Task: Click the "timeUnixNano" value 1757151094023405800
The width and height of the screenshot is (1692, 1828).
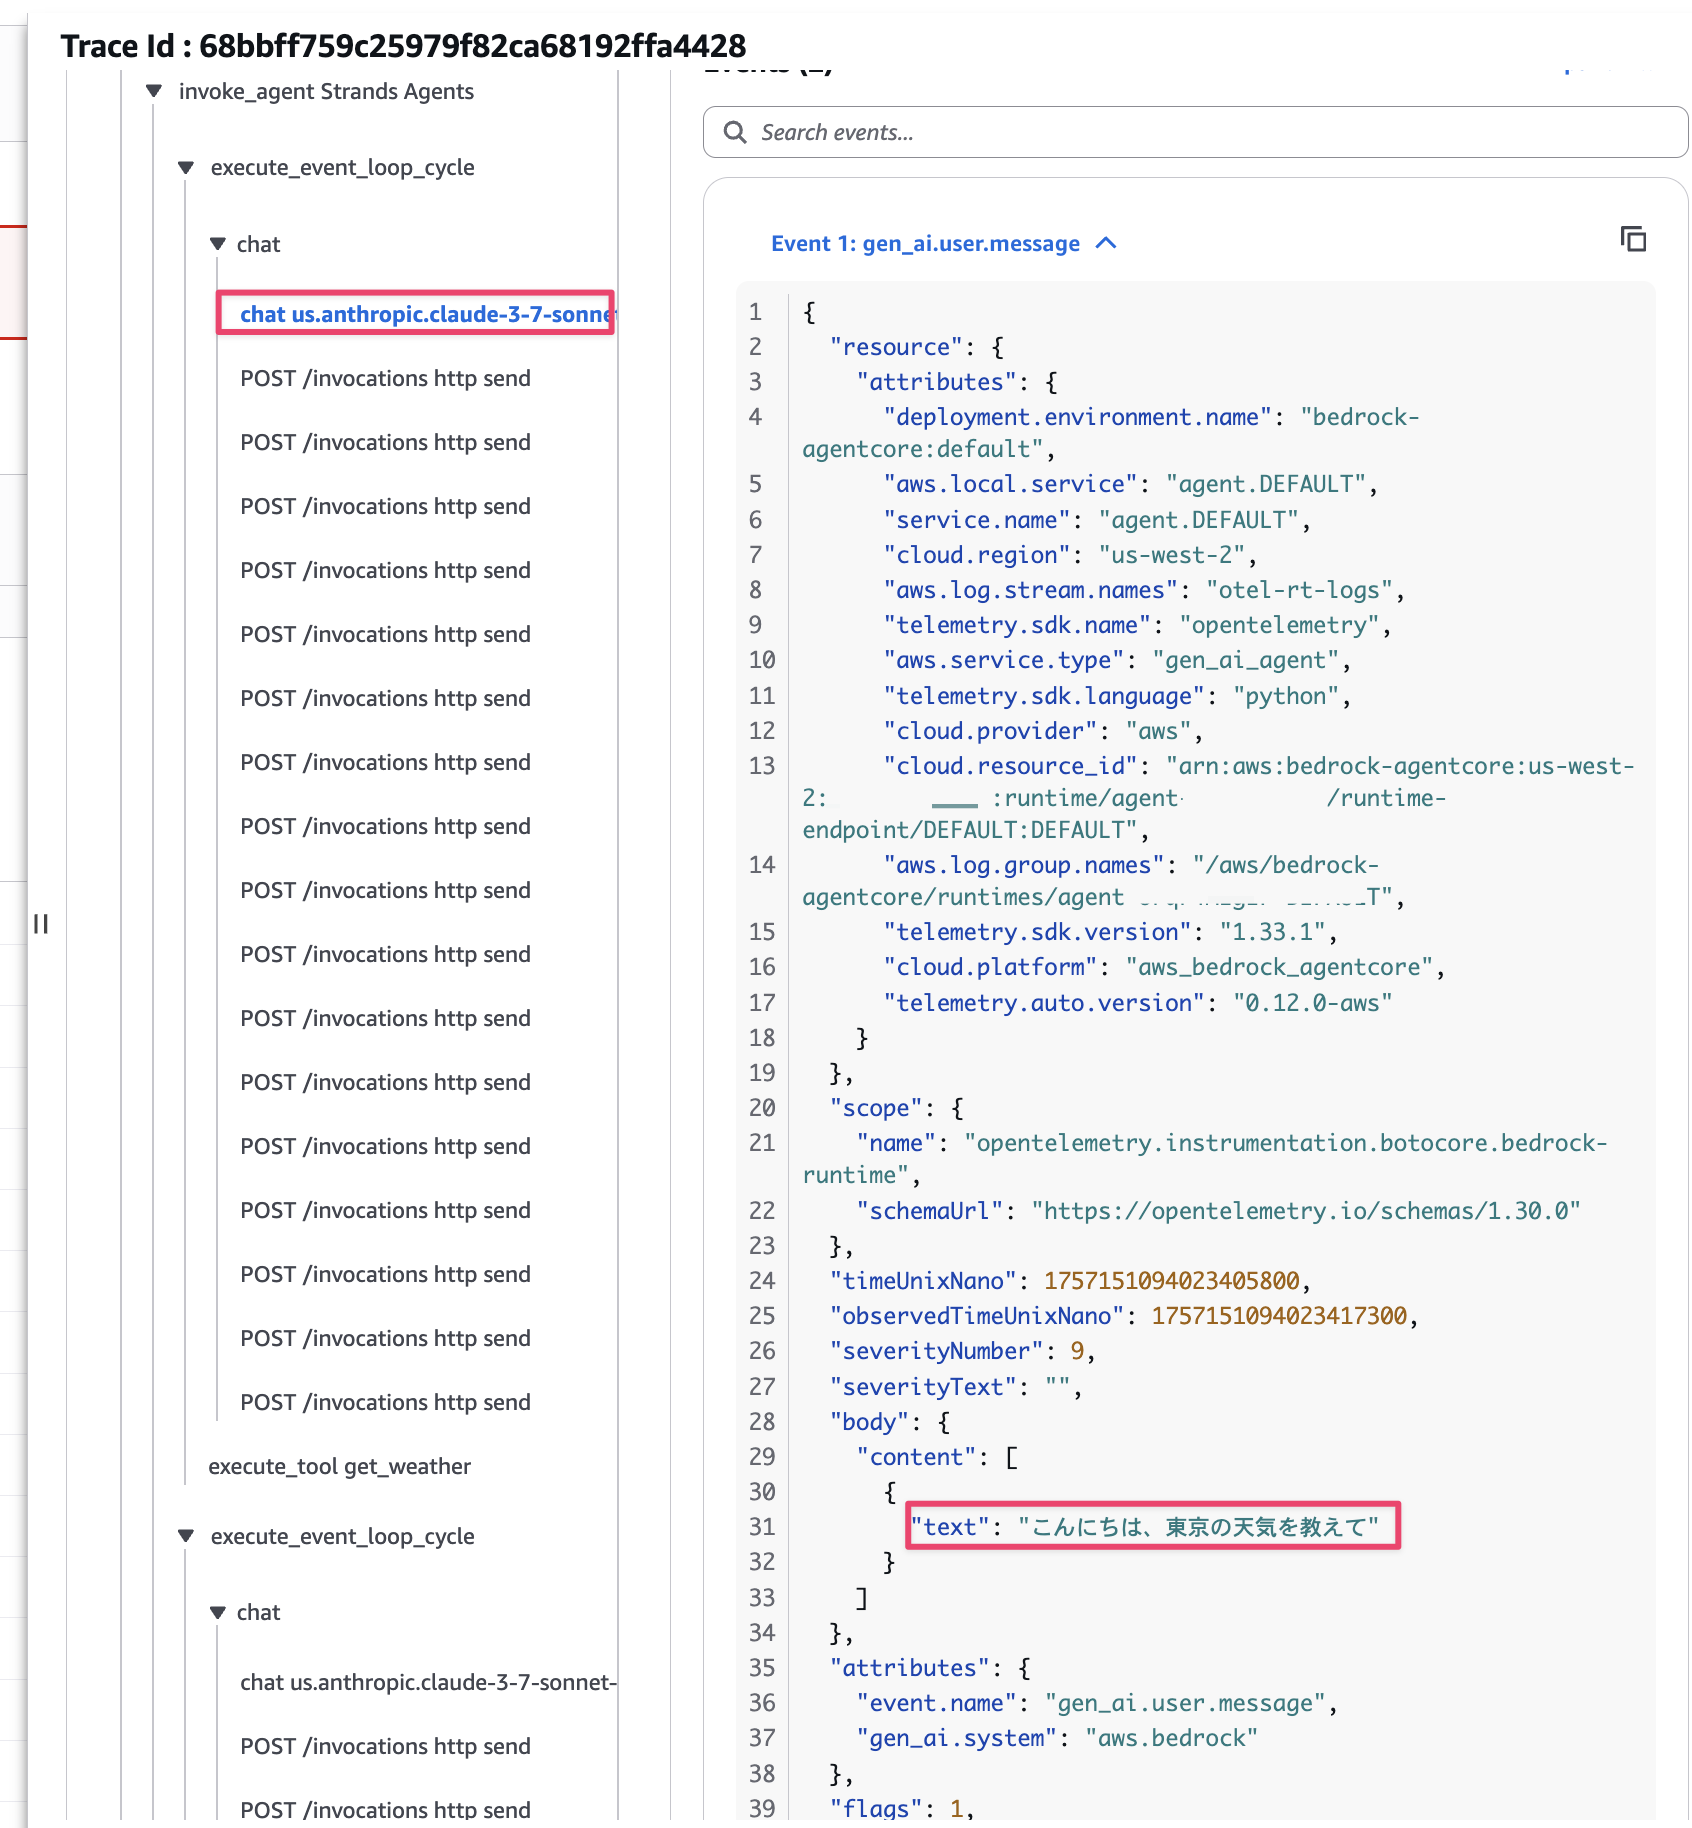Action: point(1171,1281)
